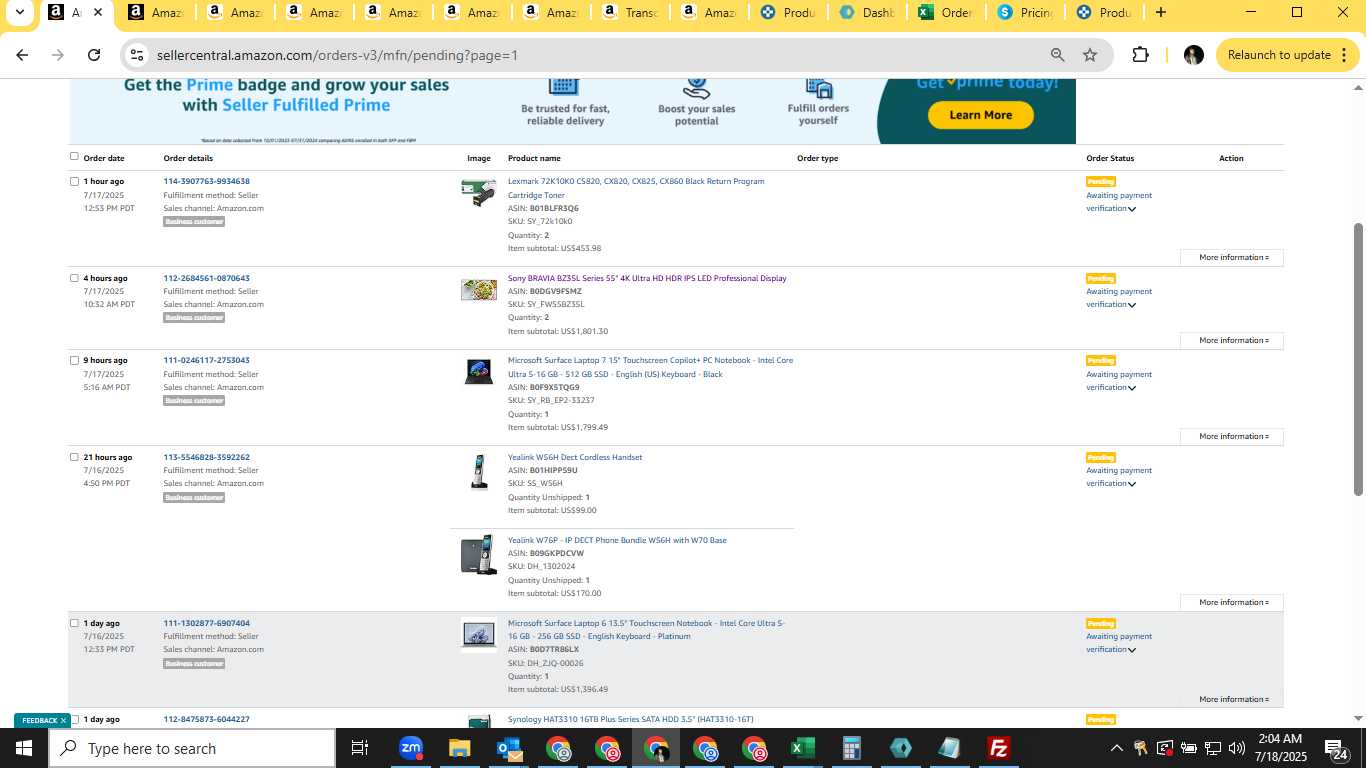Image resolution: width=1366 pixels, height=768 pixels.
Task: Open File Explorer from the taskbar
Action: (459, 748)
